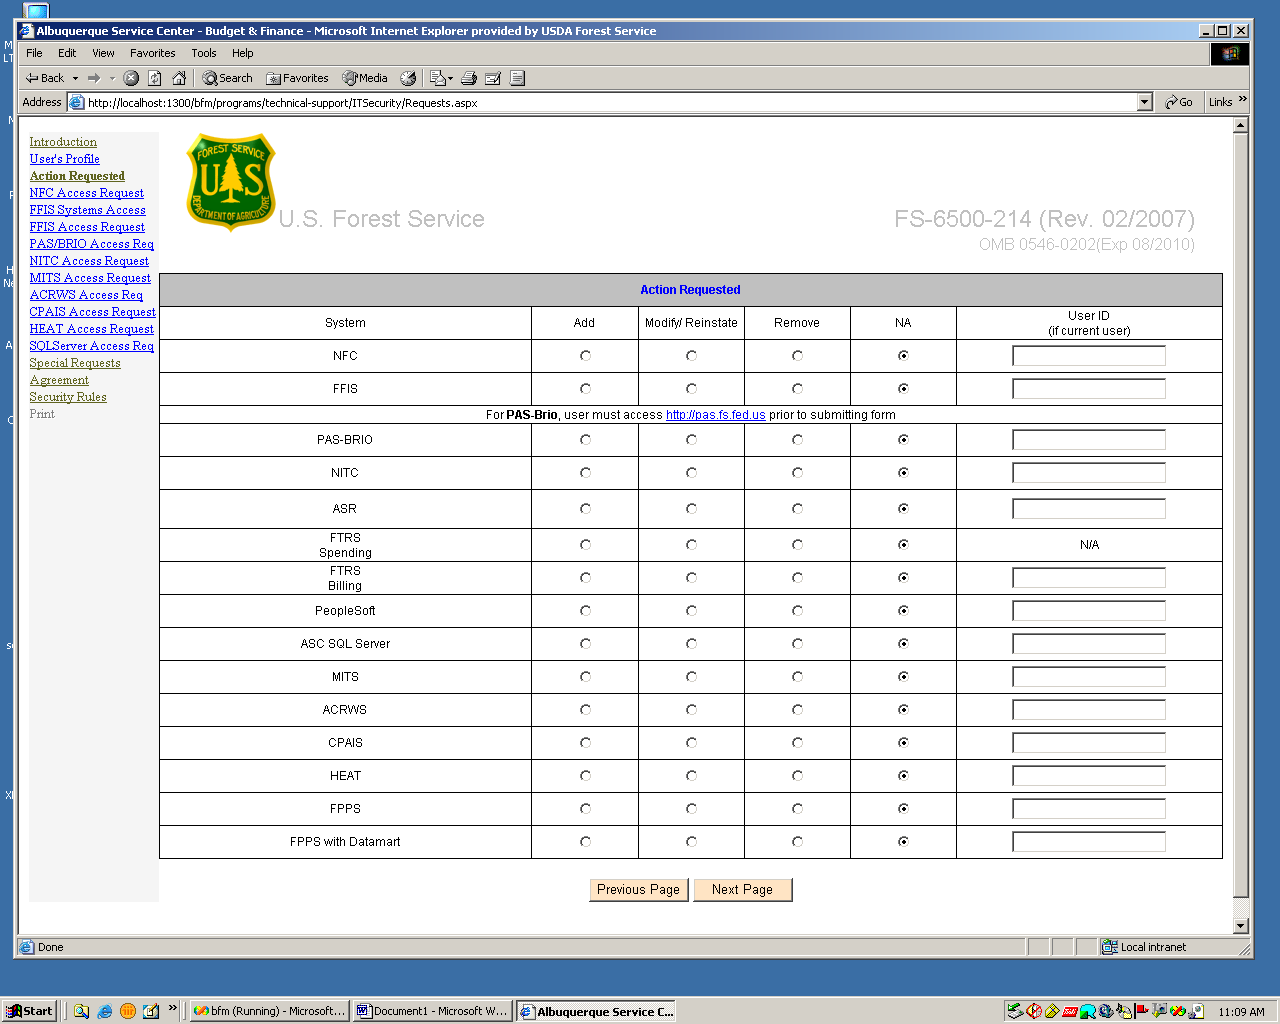Select the Add radio for ASR

point(585,509)
